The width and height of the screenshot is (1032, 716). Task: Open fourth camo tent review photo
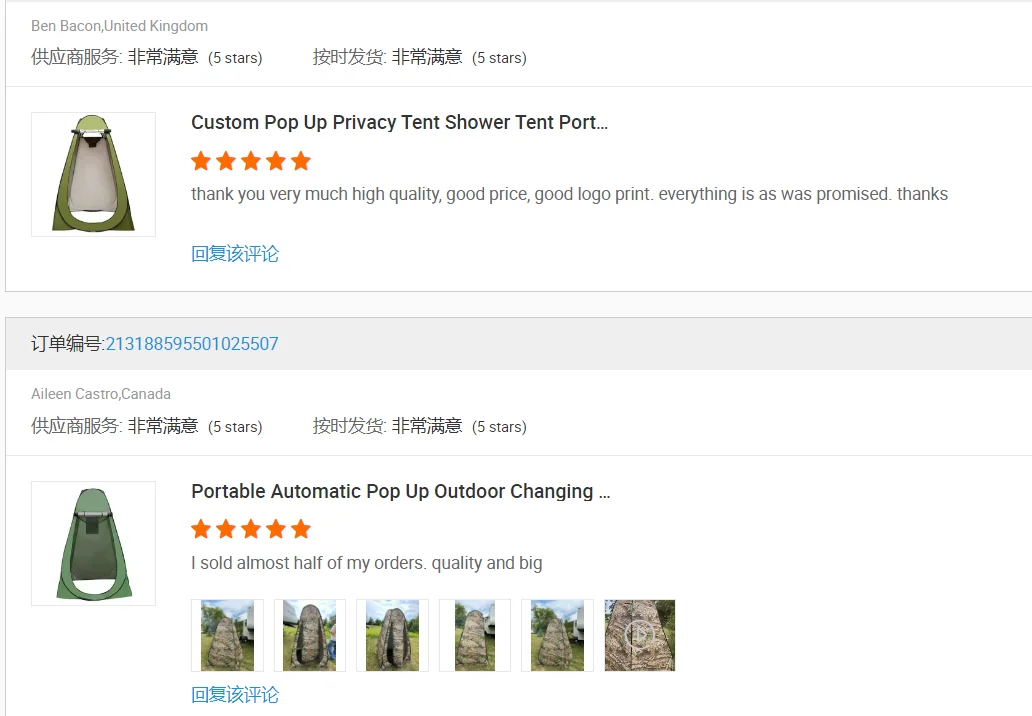475,635
